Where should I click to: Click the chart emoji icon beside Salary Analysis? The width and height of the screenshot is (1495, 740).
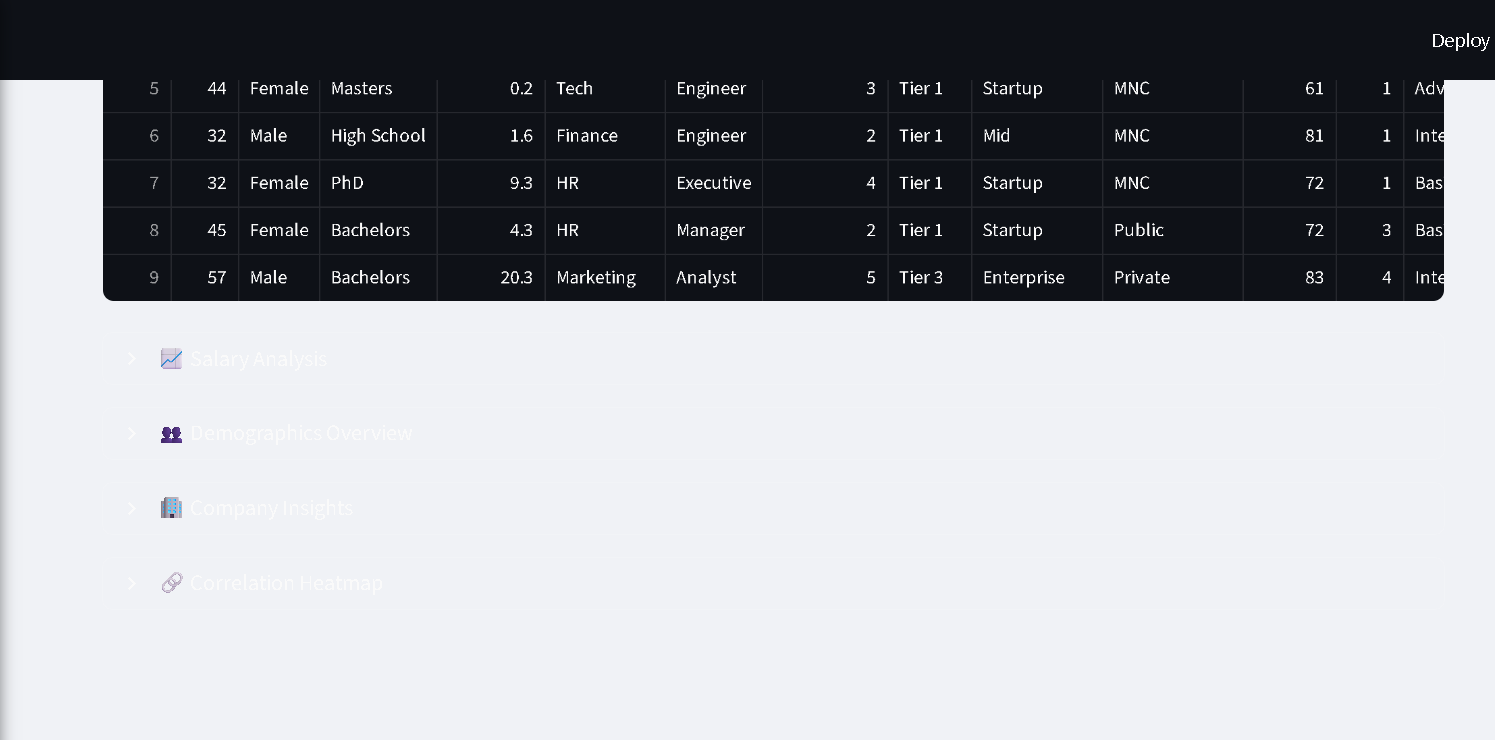click(x=172, y=359)
